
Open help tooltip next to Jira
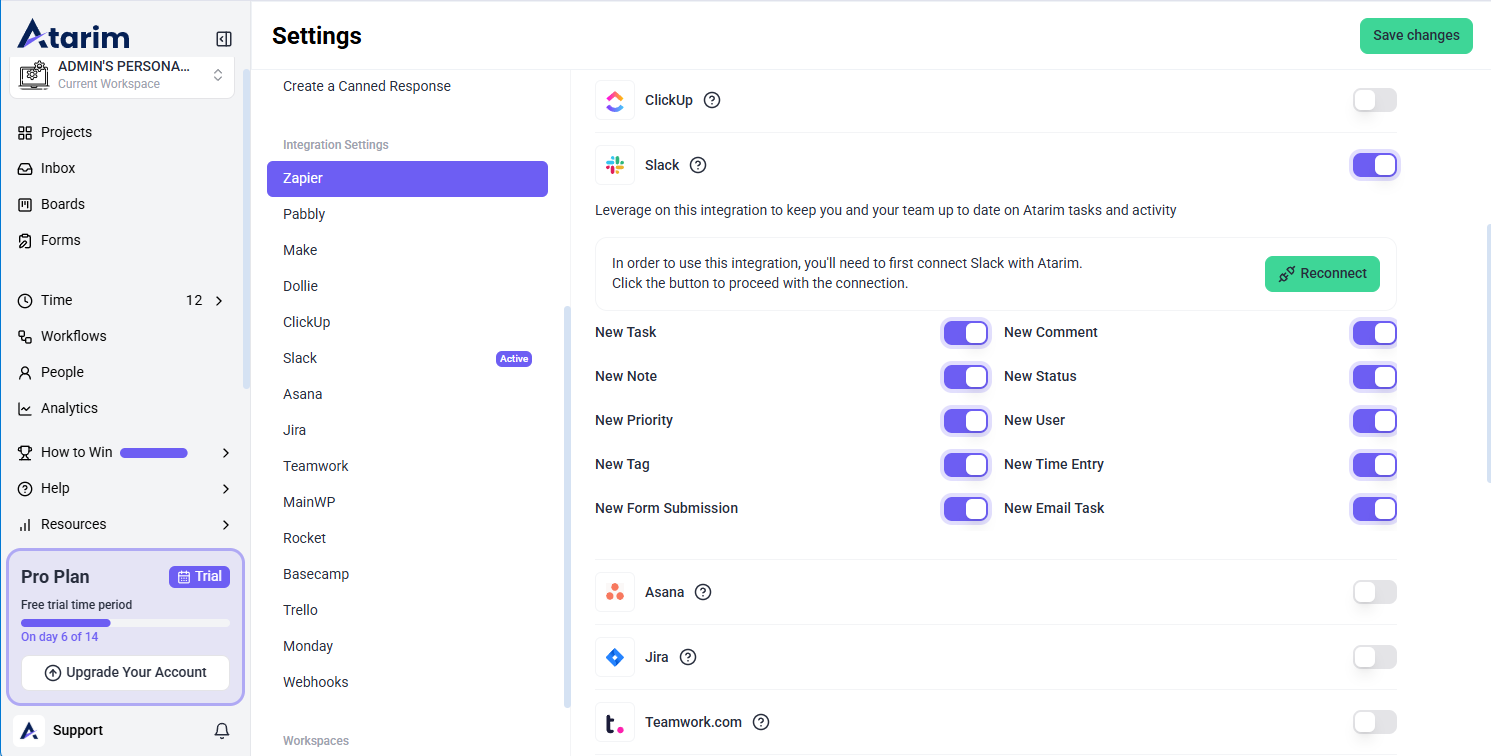688,657
